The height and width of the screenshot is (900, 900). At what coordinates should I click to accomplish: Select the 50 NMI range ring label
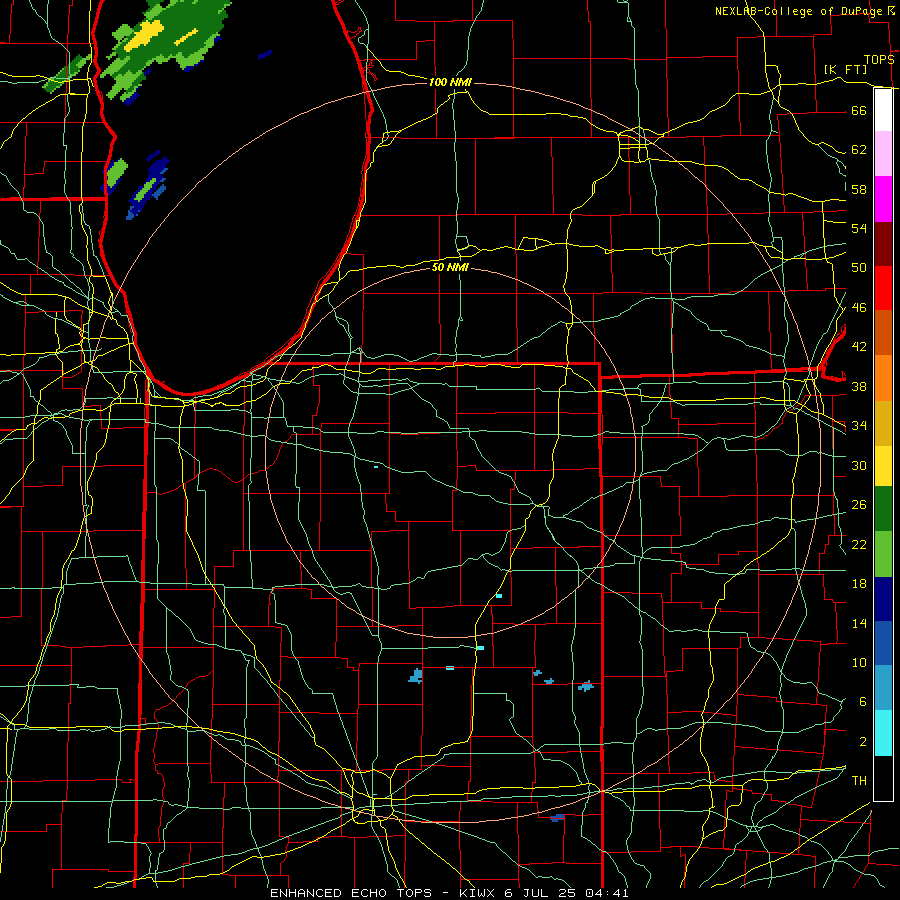tap(450, 267)
